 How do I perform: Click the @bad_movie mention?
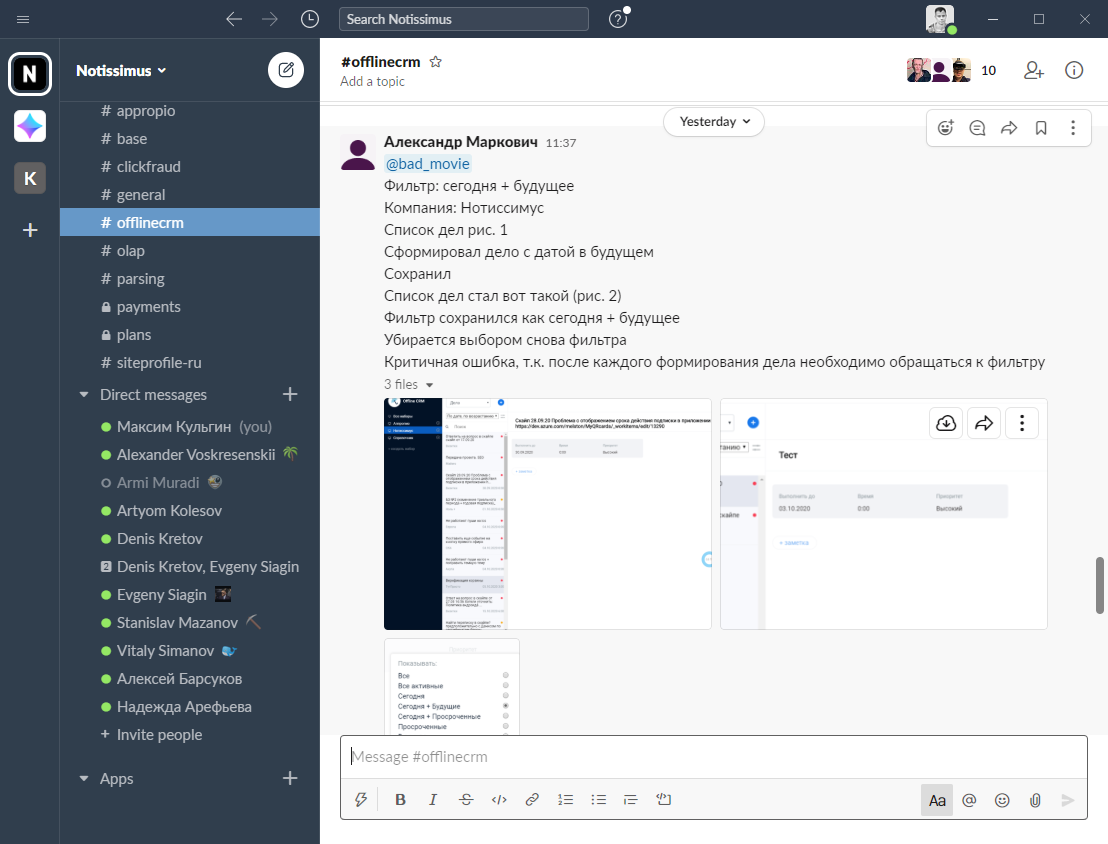click(427, 164)
